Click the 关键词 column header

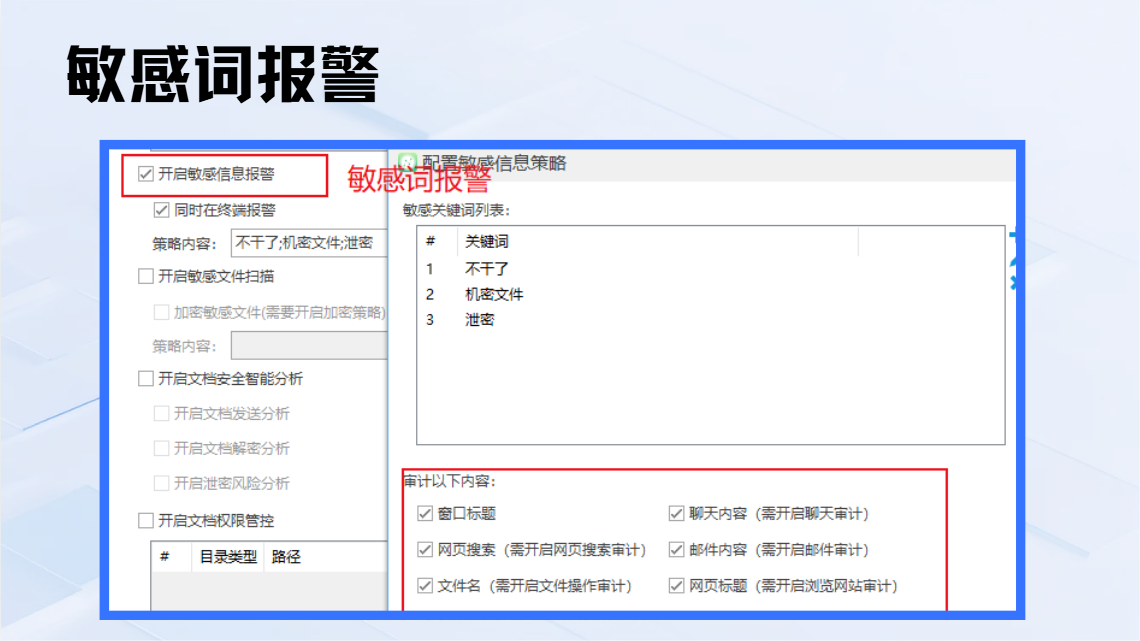[x=657, y=241]
